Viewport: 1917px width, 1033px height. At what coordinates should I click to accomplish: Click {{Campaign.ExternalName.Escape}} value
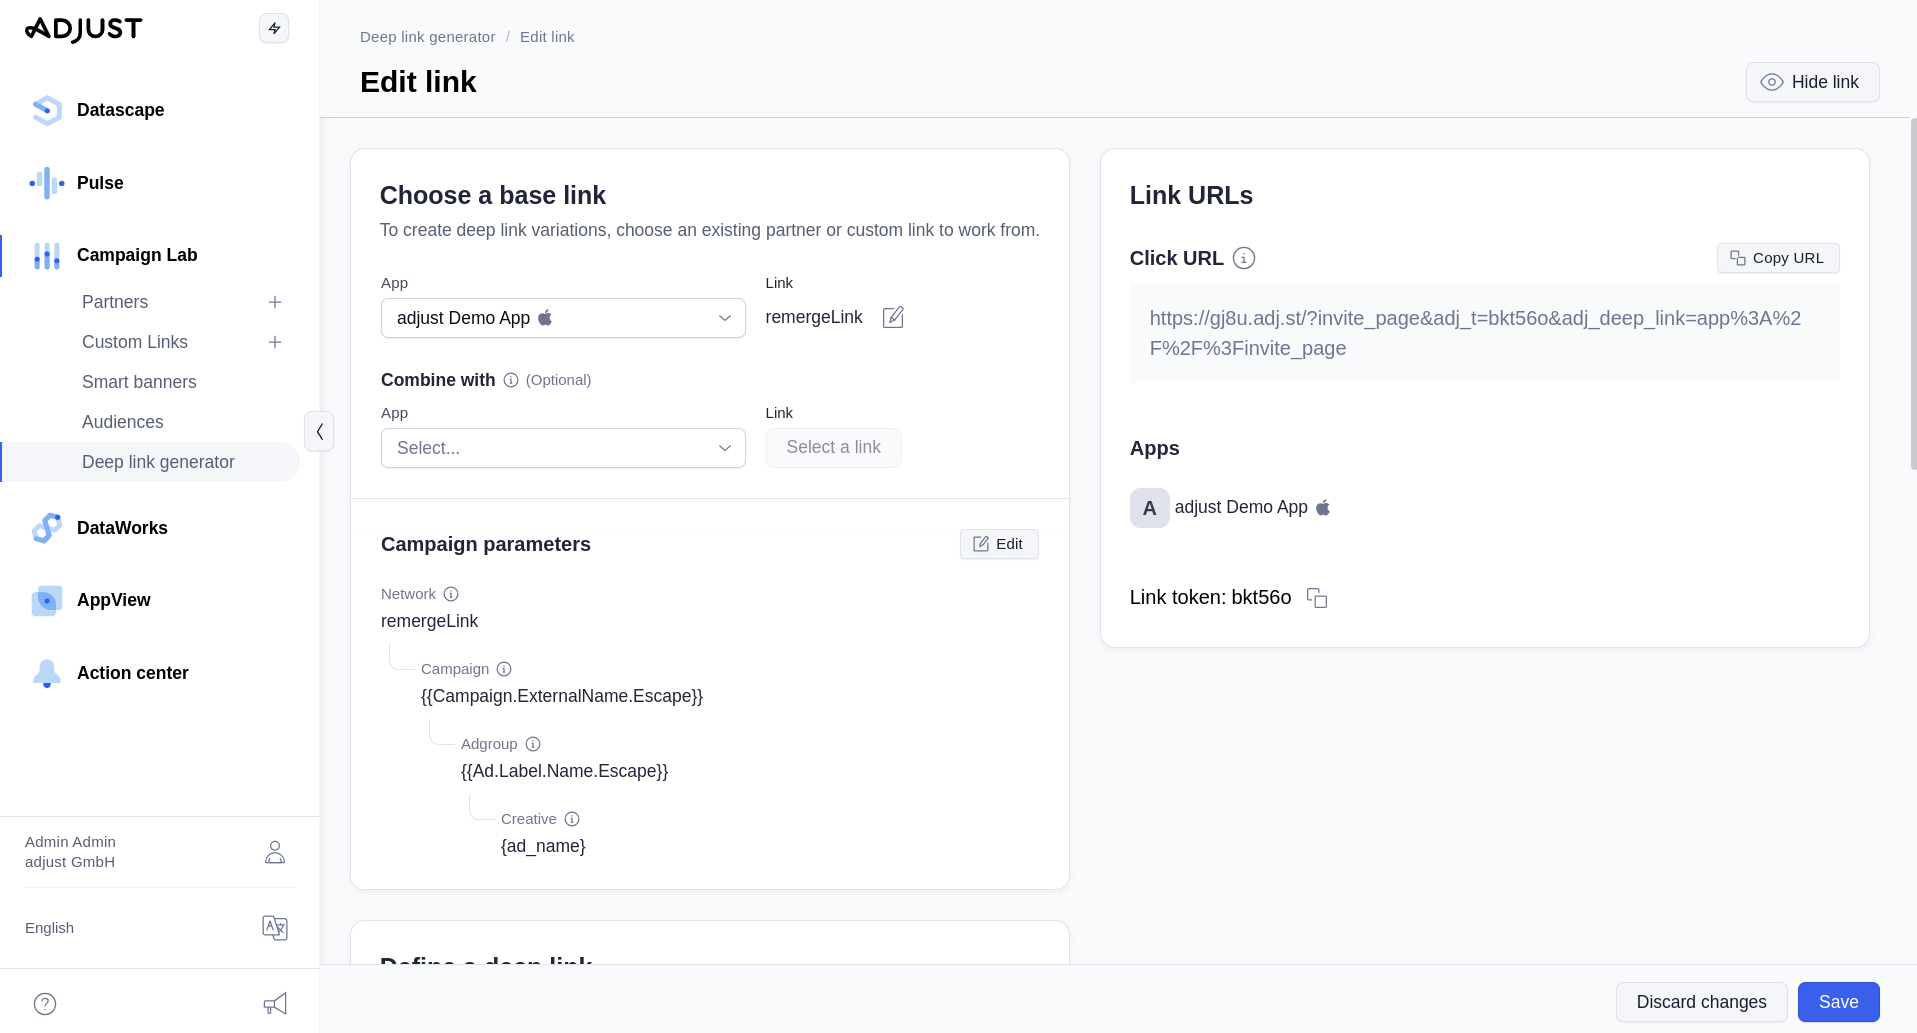[562, 696]
